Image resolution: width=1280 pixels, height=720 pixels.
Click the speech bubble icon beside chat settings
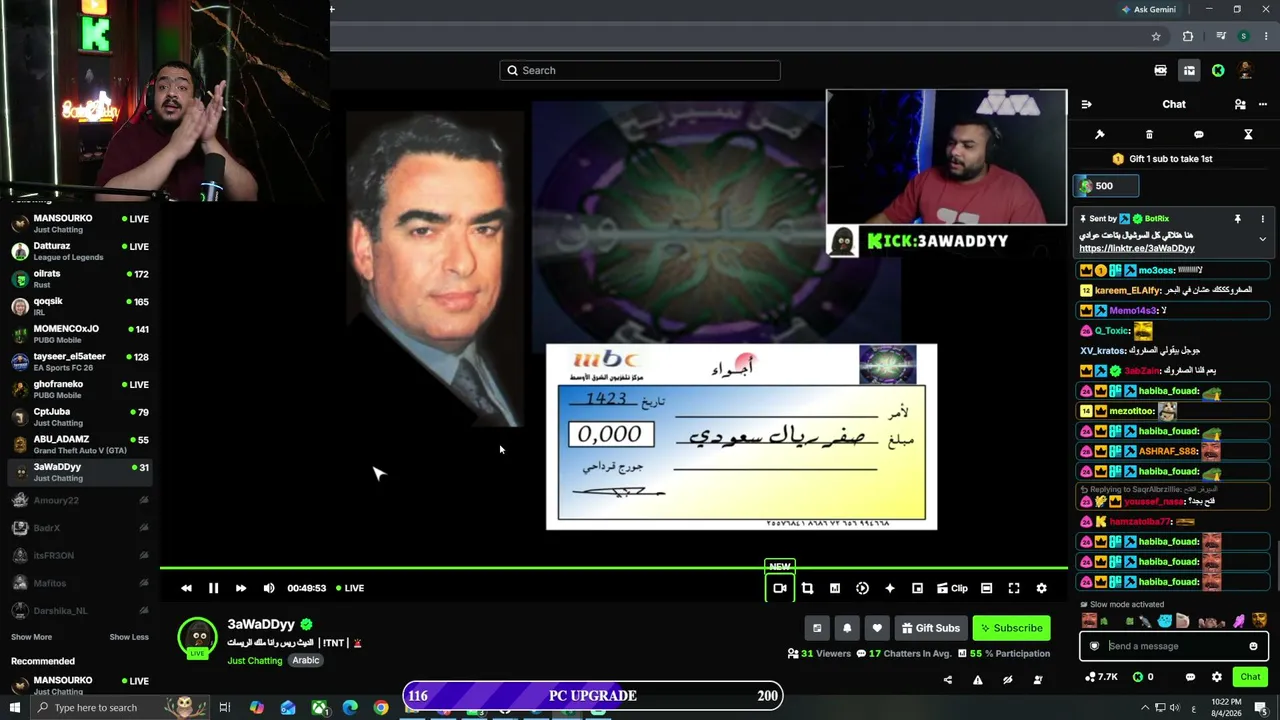tap(1190, 677)
